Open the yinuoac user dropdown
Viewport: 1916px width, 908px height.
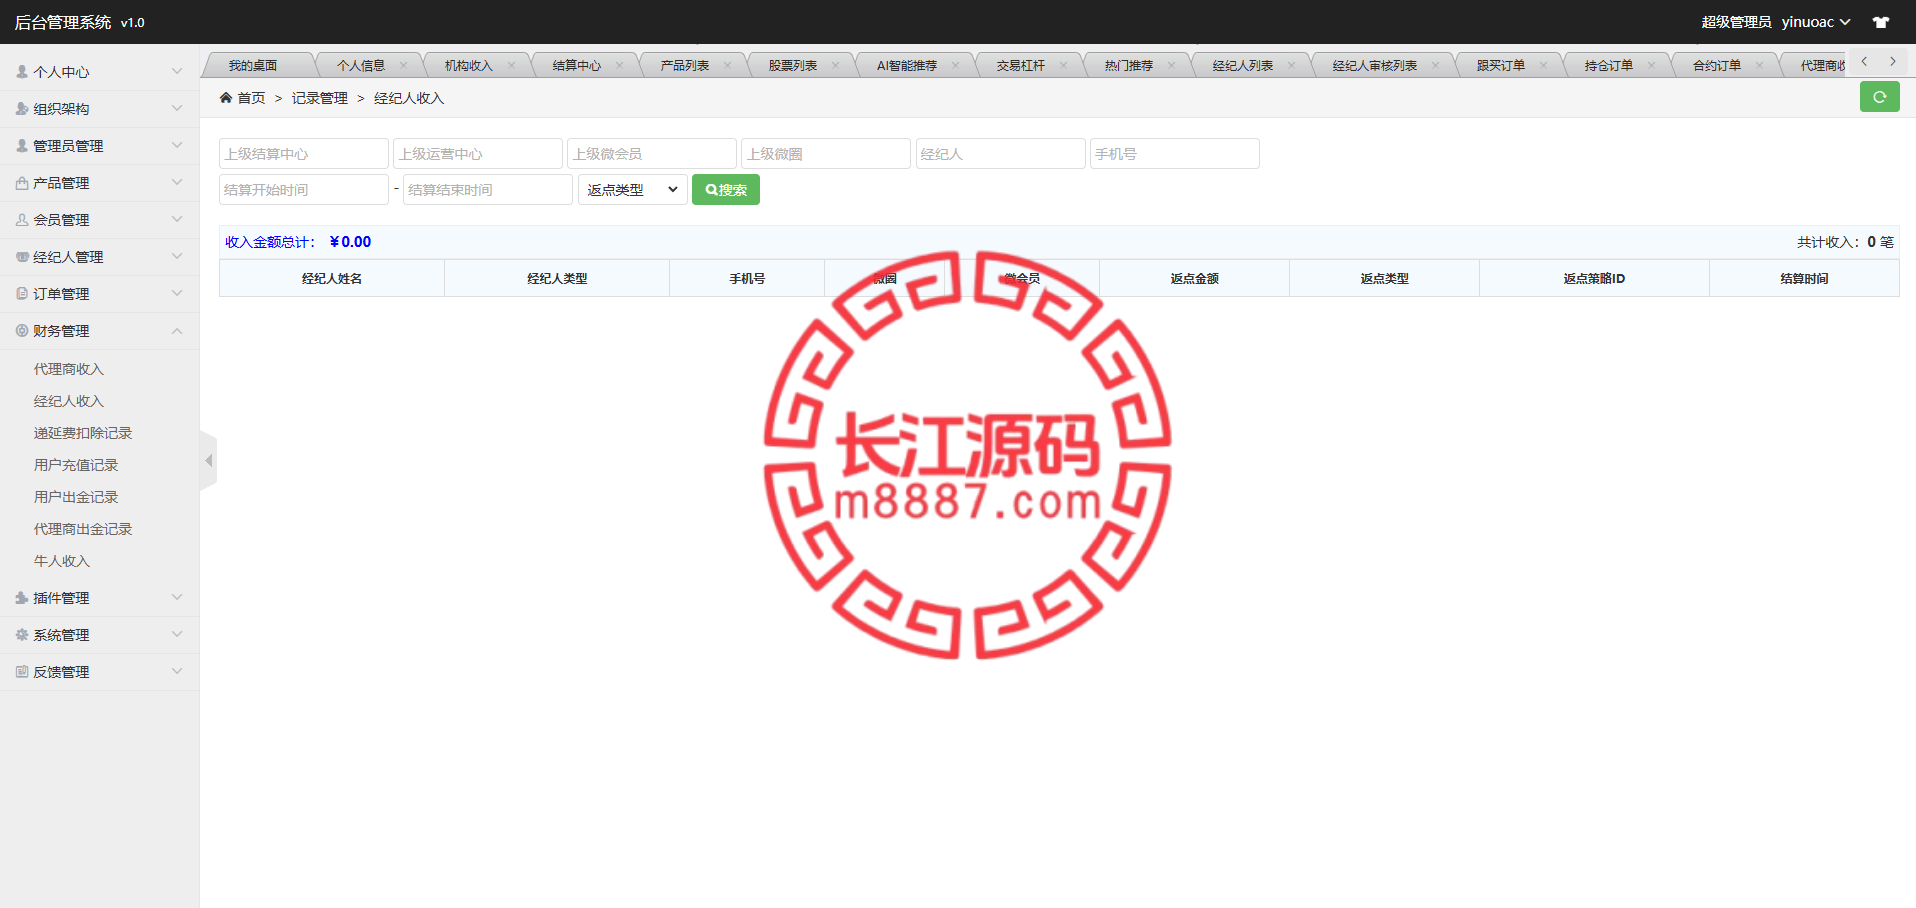coord(1816,22)
